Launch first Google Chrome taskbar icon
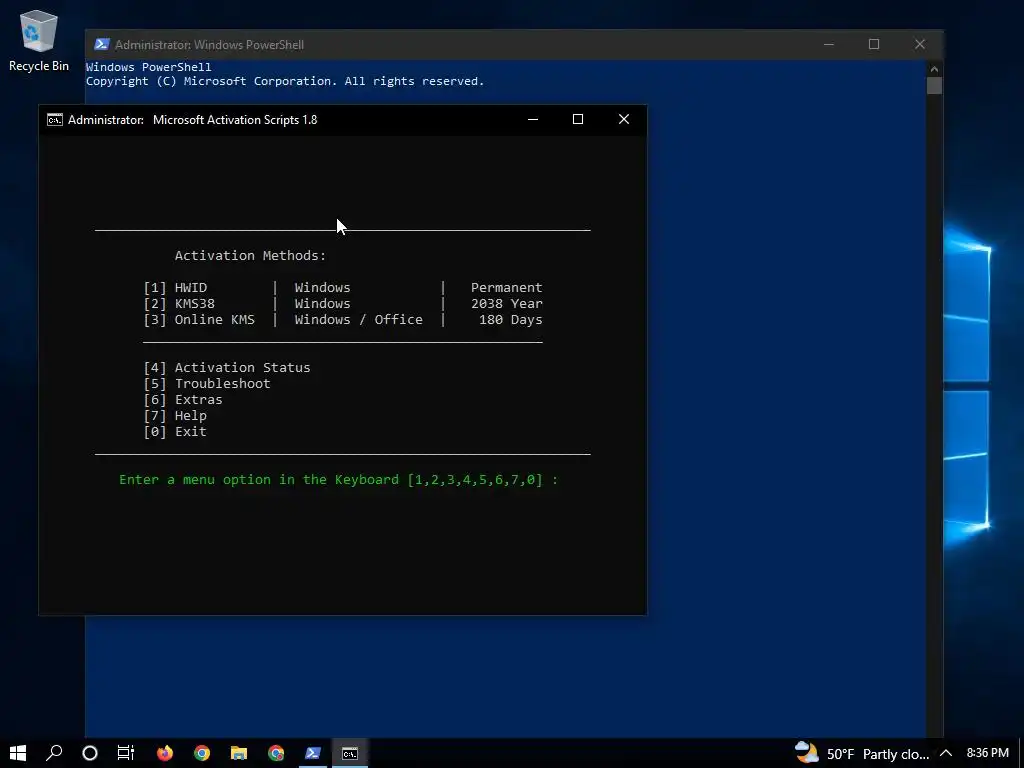The image size is (1024, 768). click(x=202, y=753)
